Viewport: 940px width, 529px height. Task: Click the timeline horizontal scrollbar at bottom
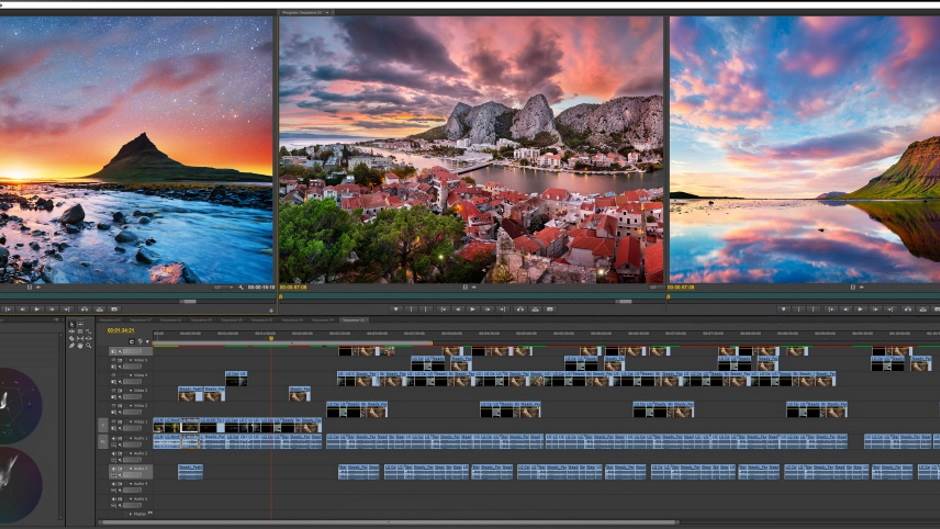pyautogui.click(x=400, y=522)
